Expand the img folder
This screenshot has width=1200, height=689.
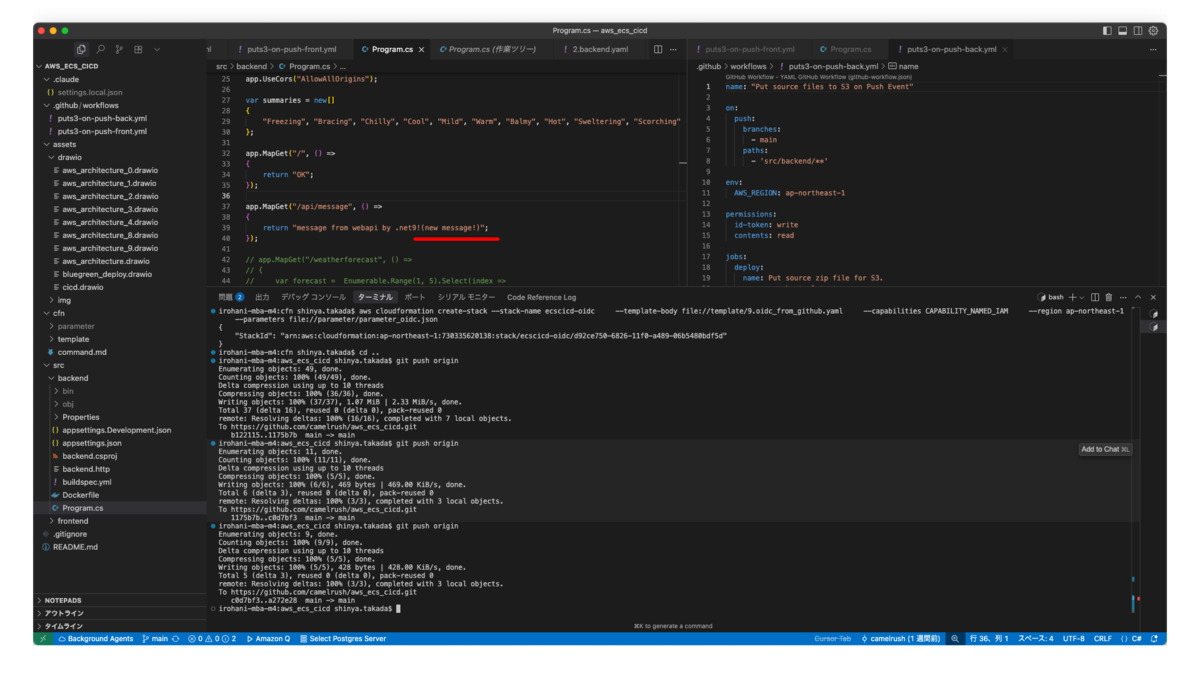click(119, 300)
